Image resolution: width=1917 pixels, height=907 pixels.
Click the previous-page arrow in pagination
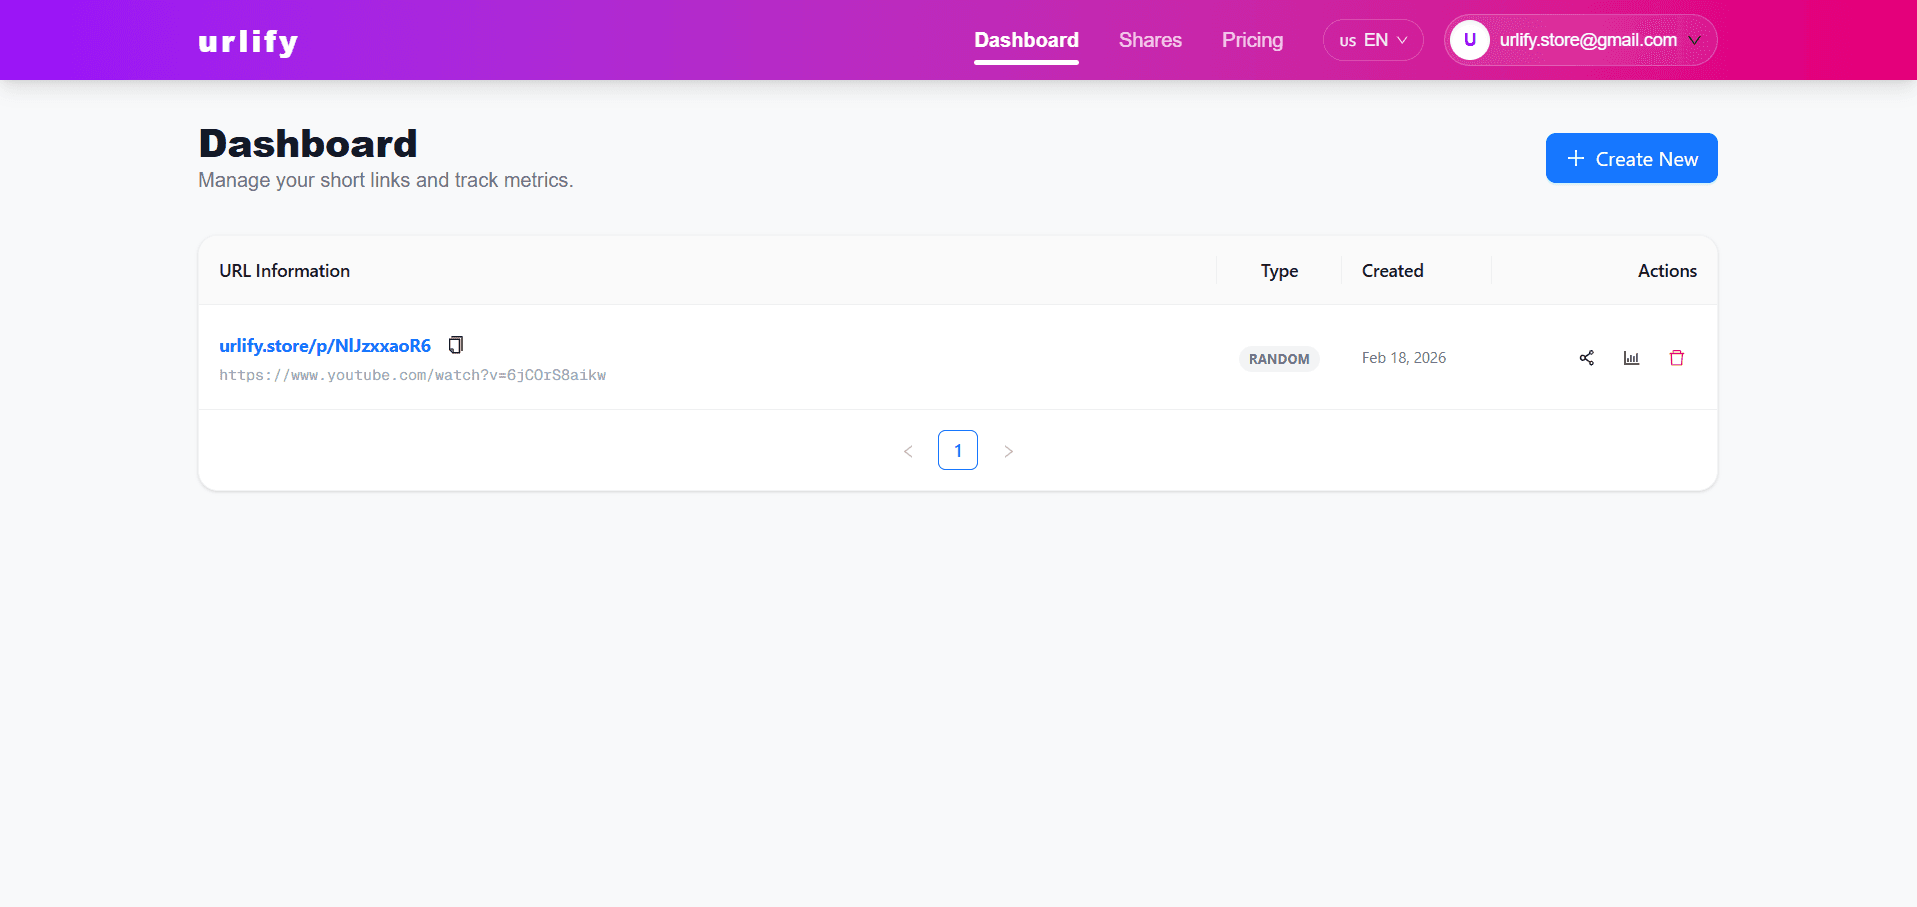click(908, 450)
